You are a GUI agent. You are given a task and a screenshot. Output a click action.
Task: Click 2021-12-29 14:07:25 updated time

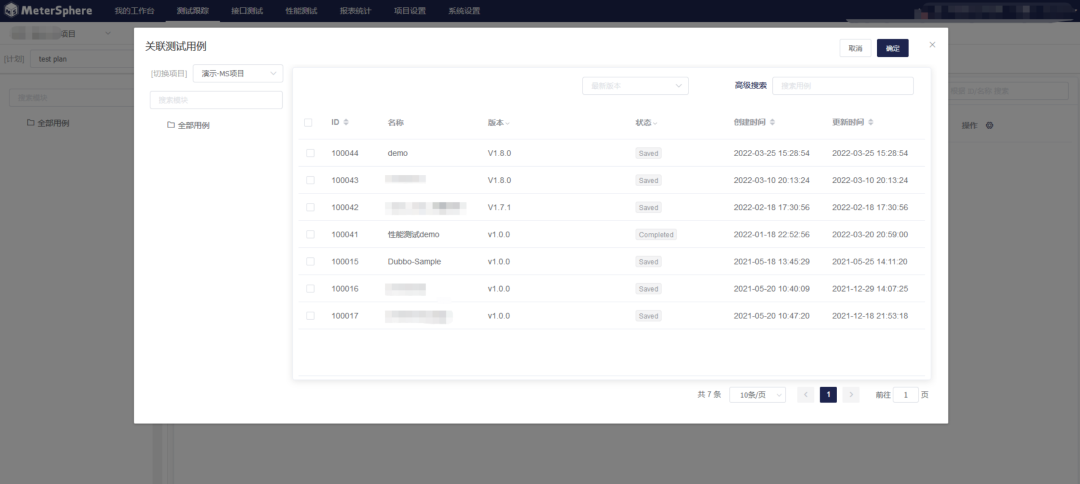[x=870, y=288]
